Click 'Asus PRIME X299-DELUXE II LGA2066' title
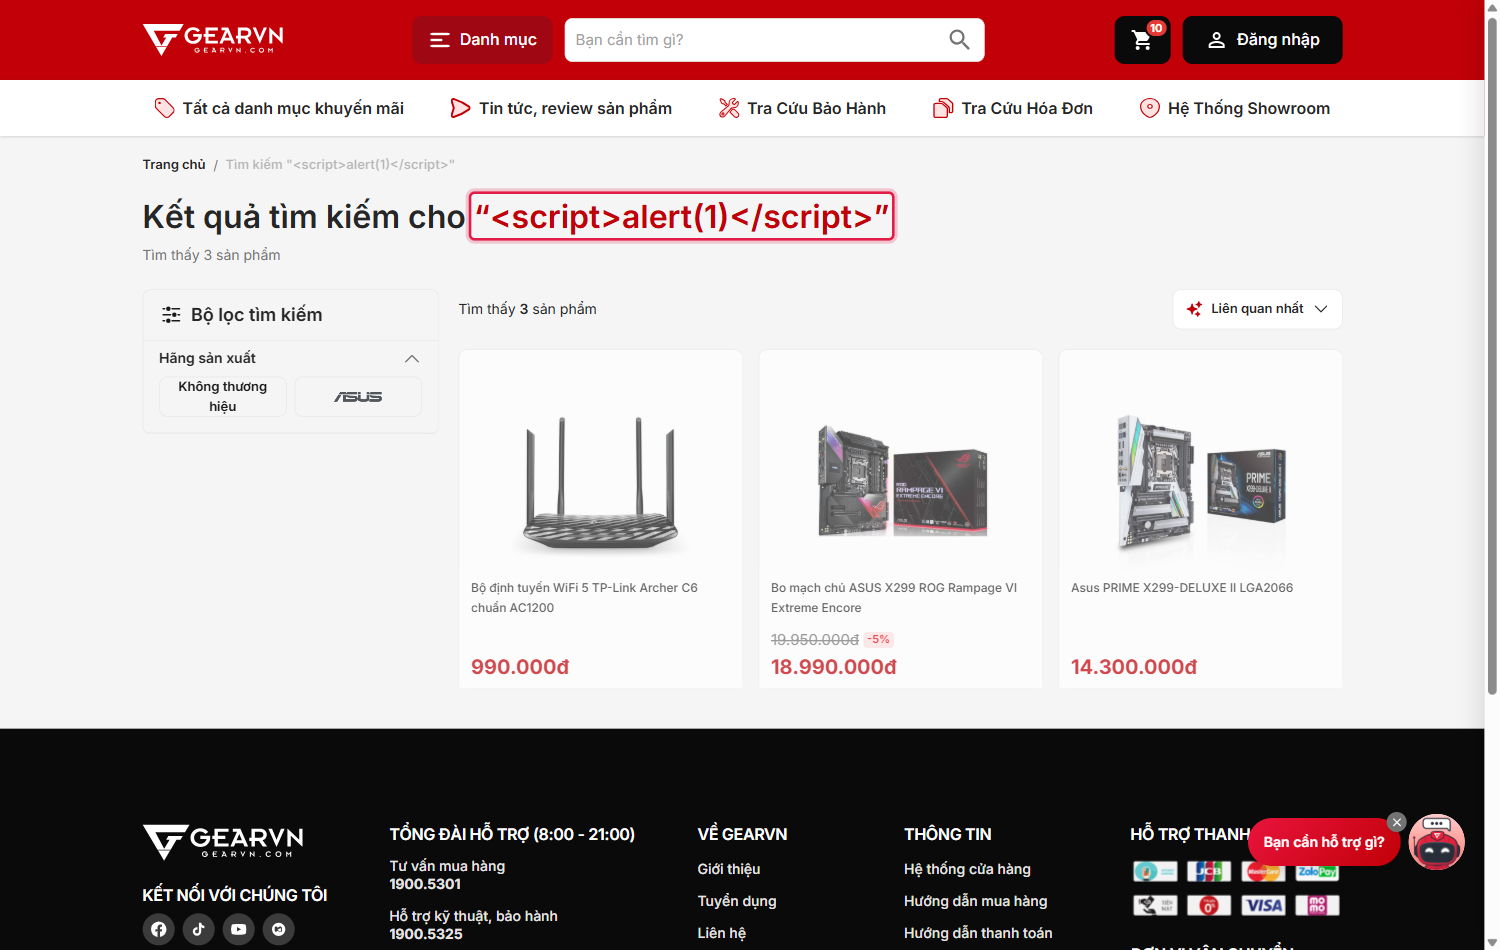This screenshot has width=1500, height=950. point(1182,588)
